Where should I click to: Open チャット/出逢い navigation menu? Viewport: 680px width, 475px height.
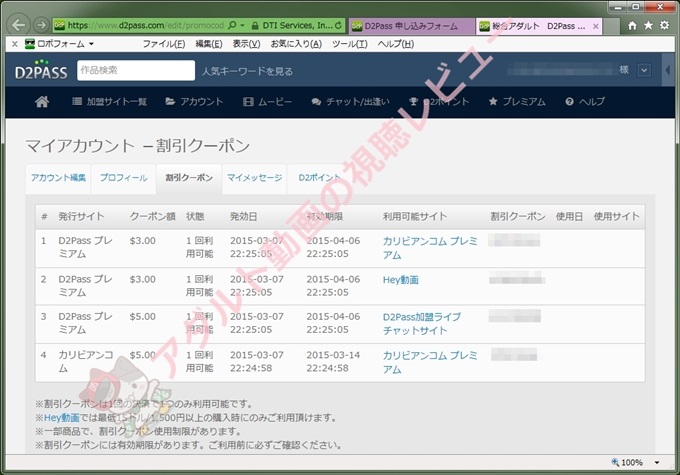point(350,102)
